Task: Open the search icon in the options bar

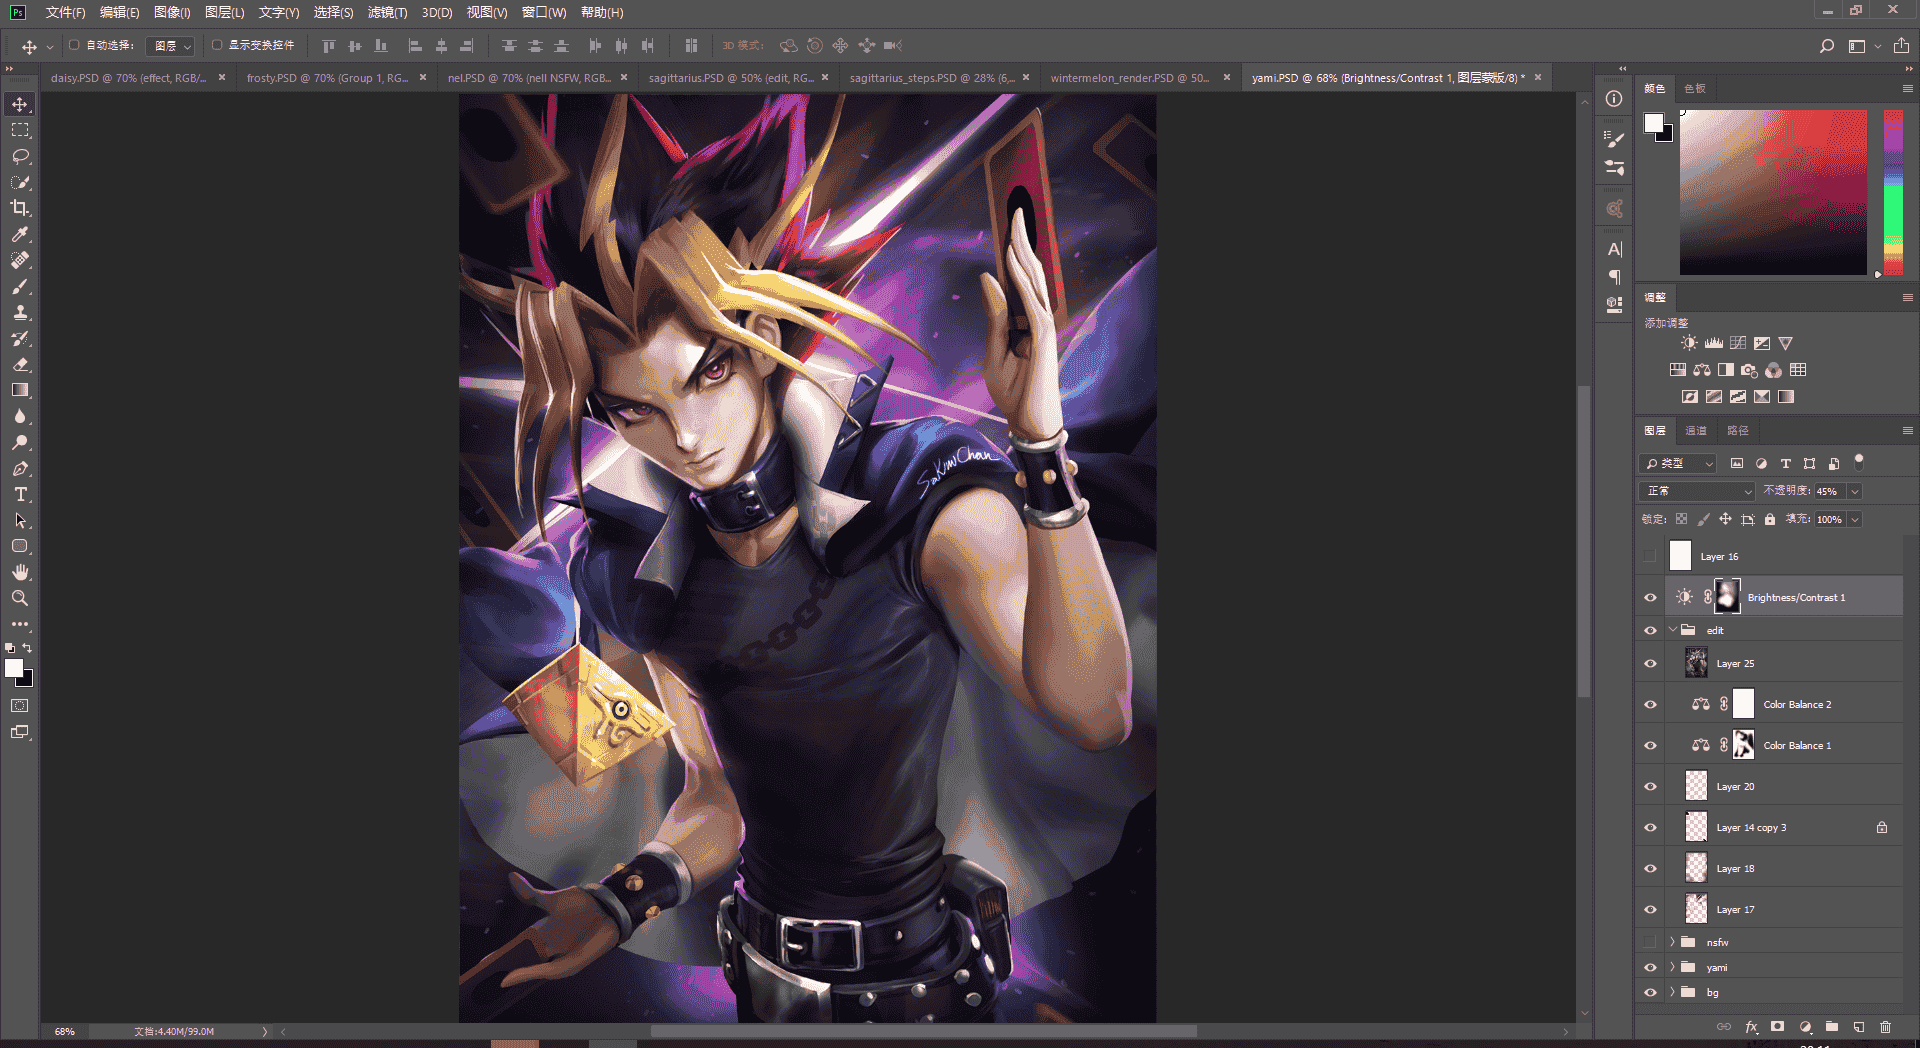Action: click(1827, 46)
